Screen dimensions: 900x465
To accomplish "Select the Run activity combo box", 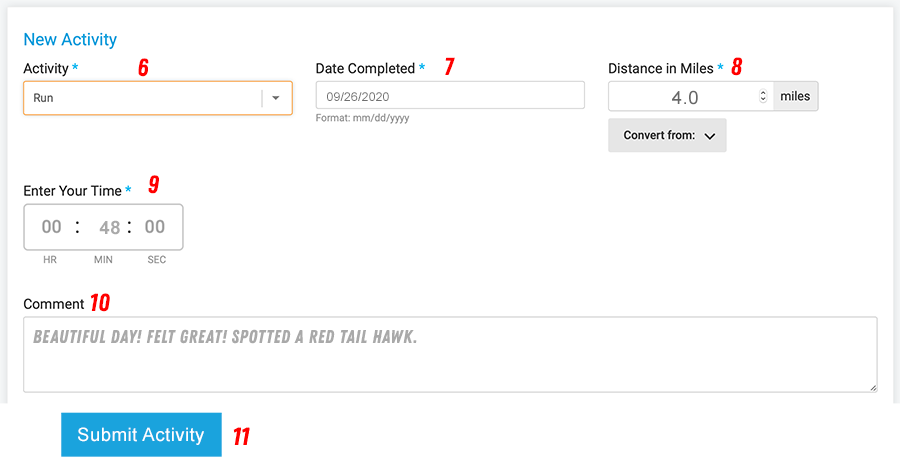I will tap(158, 98).
